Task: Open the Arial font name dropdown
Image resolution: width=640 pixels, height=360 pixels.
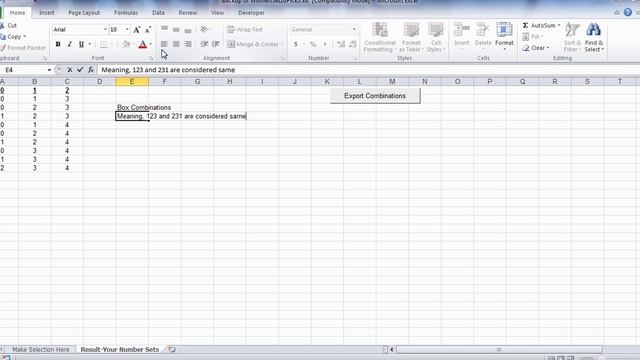Action: 105,29
